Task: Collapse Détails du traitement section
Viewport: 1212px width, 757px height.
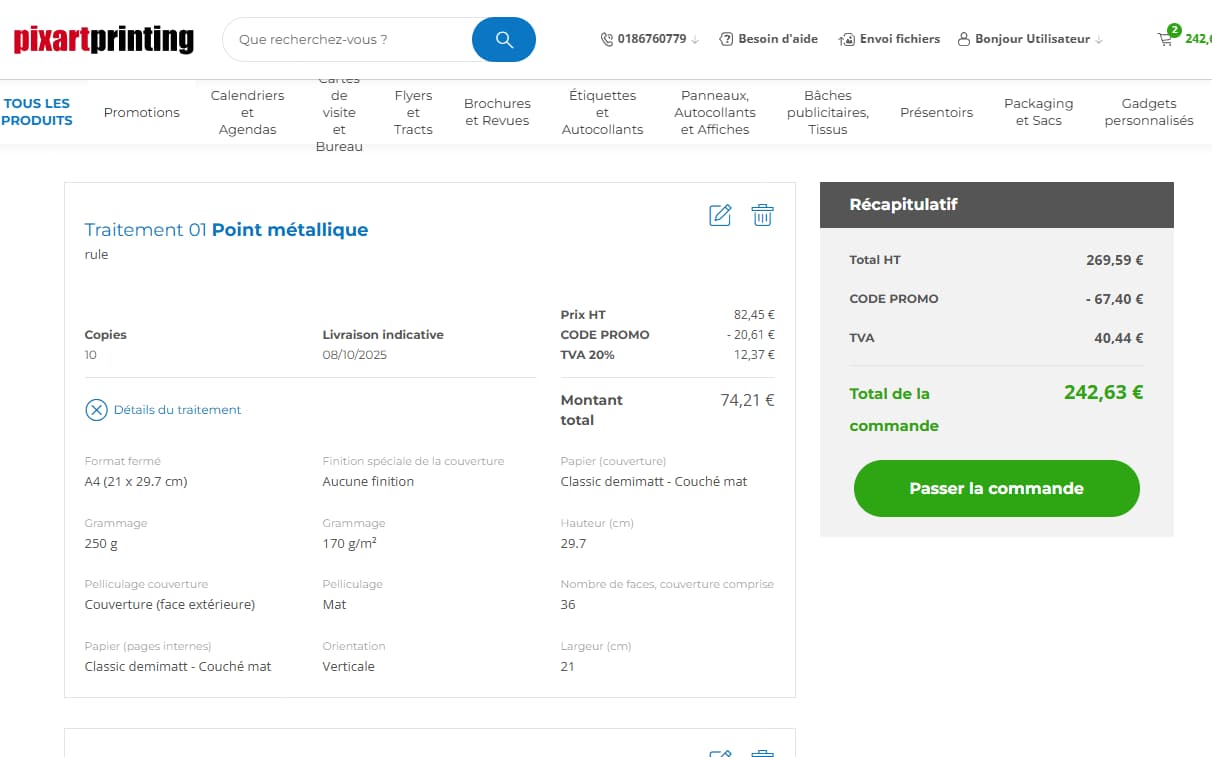Action: tap(96, 410)
